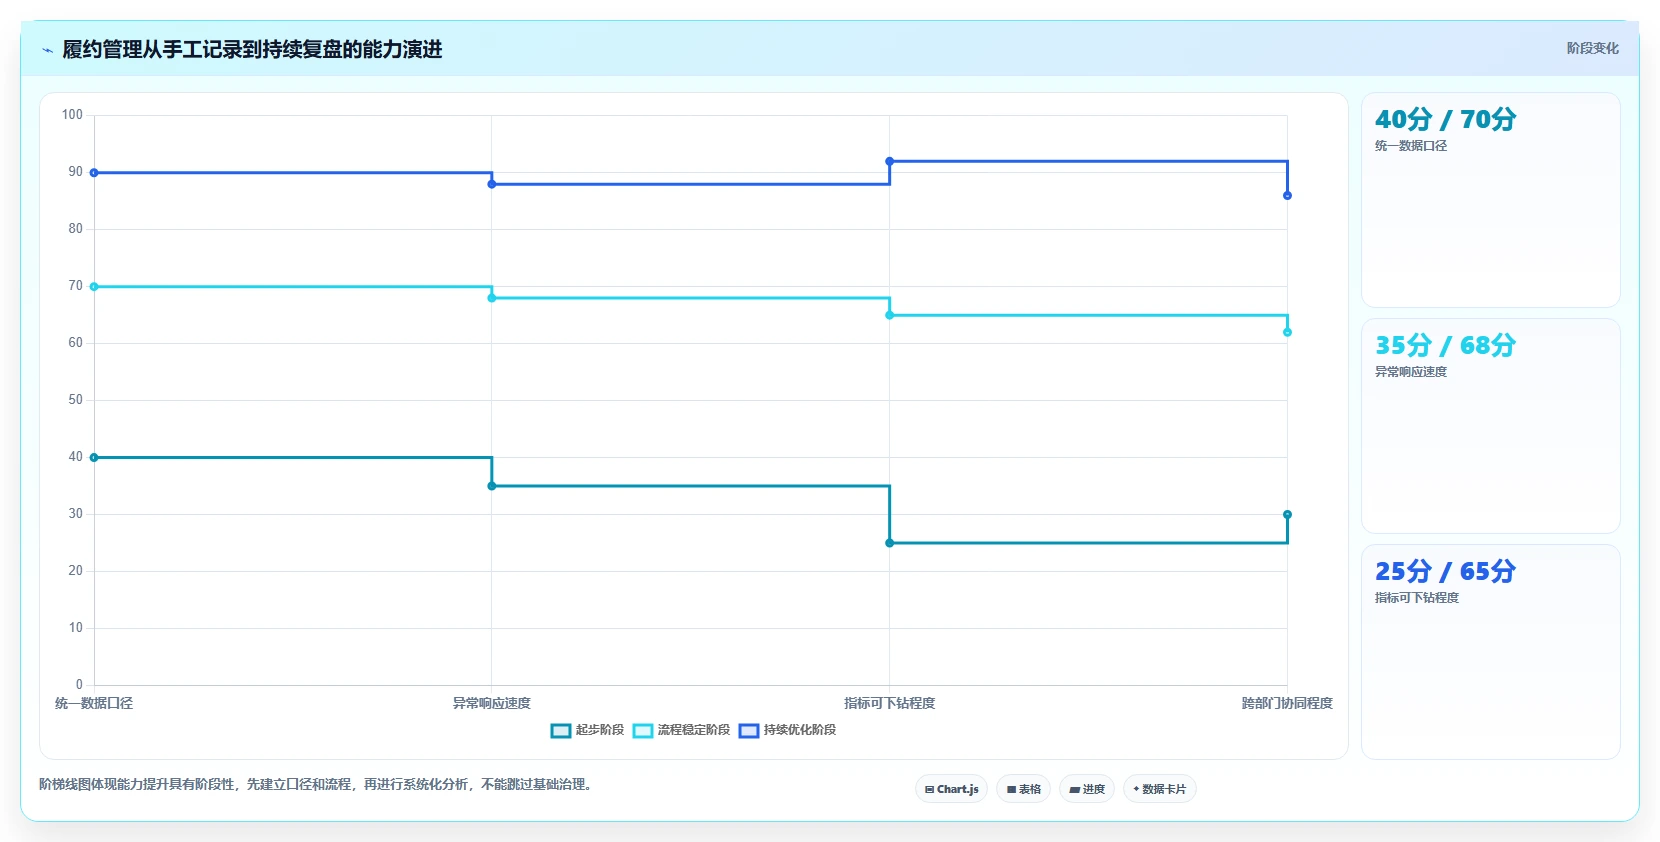Click the chart title 履约管理从手工记录到持续复盘的能力演进
Image resolution: width=1660 pixels, height=842 pixels.
[x=252, y=50]
